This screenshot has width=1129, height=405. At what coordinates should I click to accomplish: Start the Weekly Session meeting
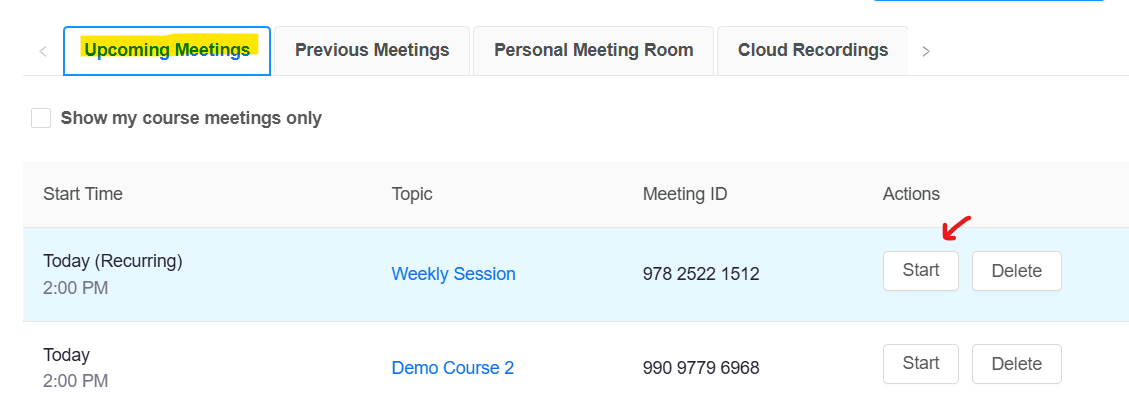pos(920,271)
